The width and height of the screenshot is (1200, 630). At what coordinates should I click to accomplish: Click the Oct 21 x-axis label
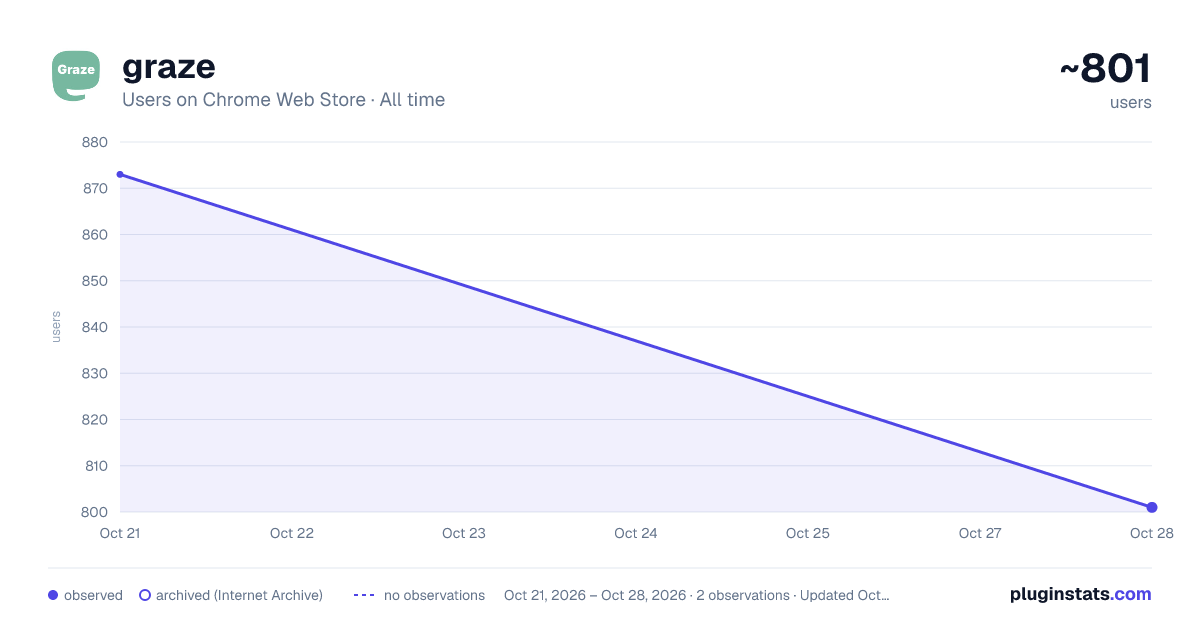[x=120, y=533]
